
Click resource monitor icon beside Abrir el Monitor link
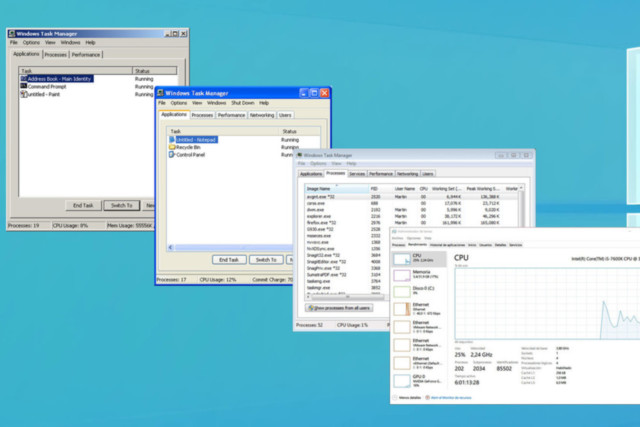427,397
